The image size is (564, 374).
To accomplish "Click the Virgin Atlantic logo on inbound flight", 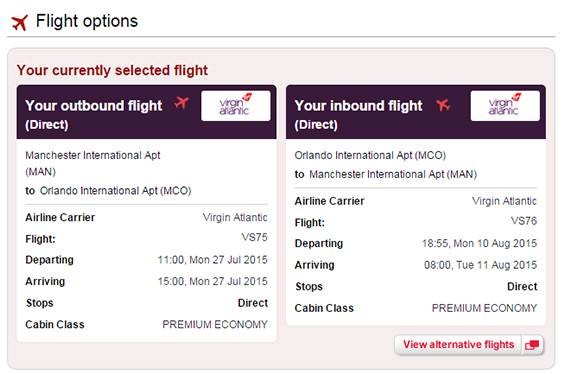I will point(505,106).
